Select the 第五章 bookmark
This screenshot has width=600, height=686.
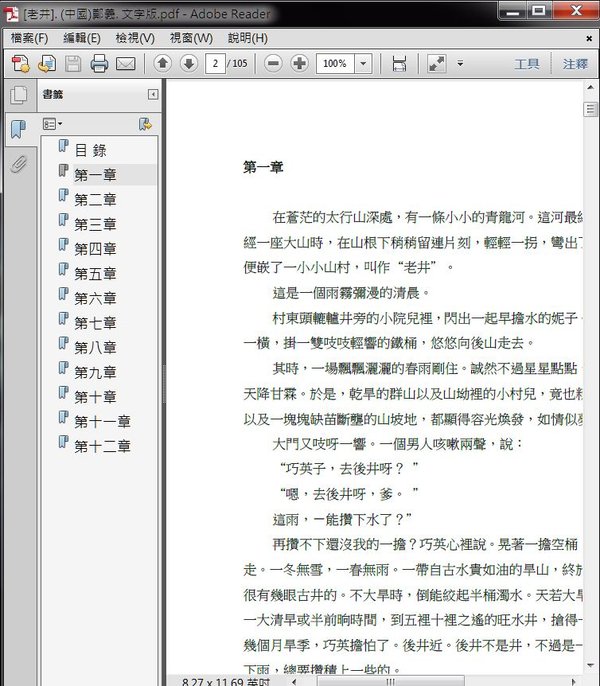95,273
